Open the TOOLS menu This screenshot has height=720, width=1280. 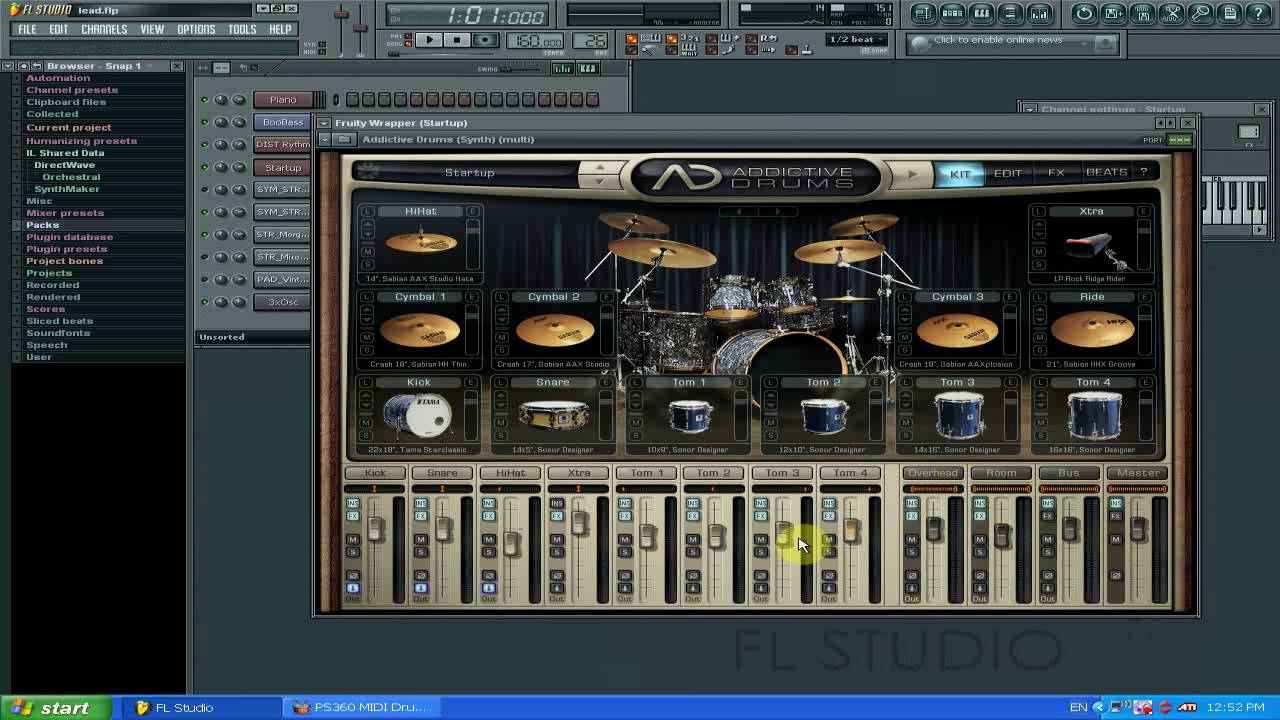point(242,30)
